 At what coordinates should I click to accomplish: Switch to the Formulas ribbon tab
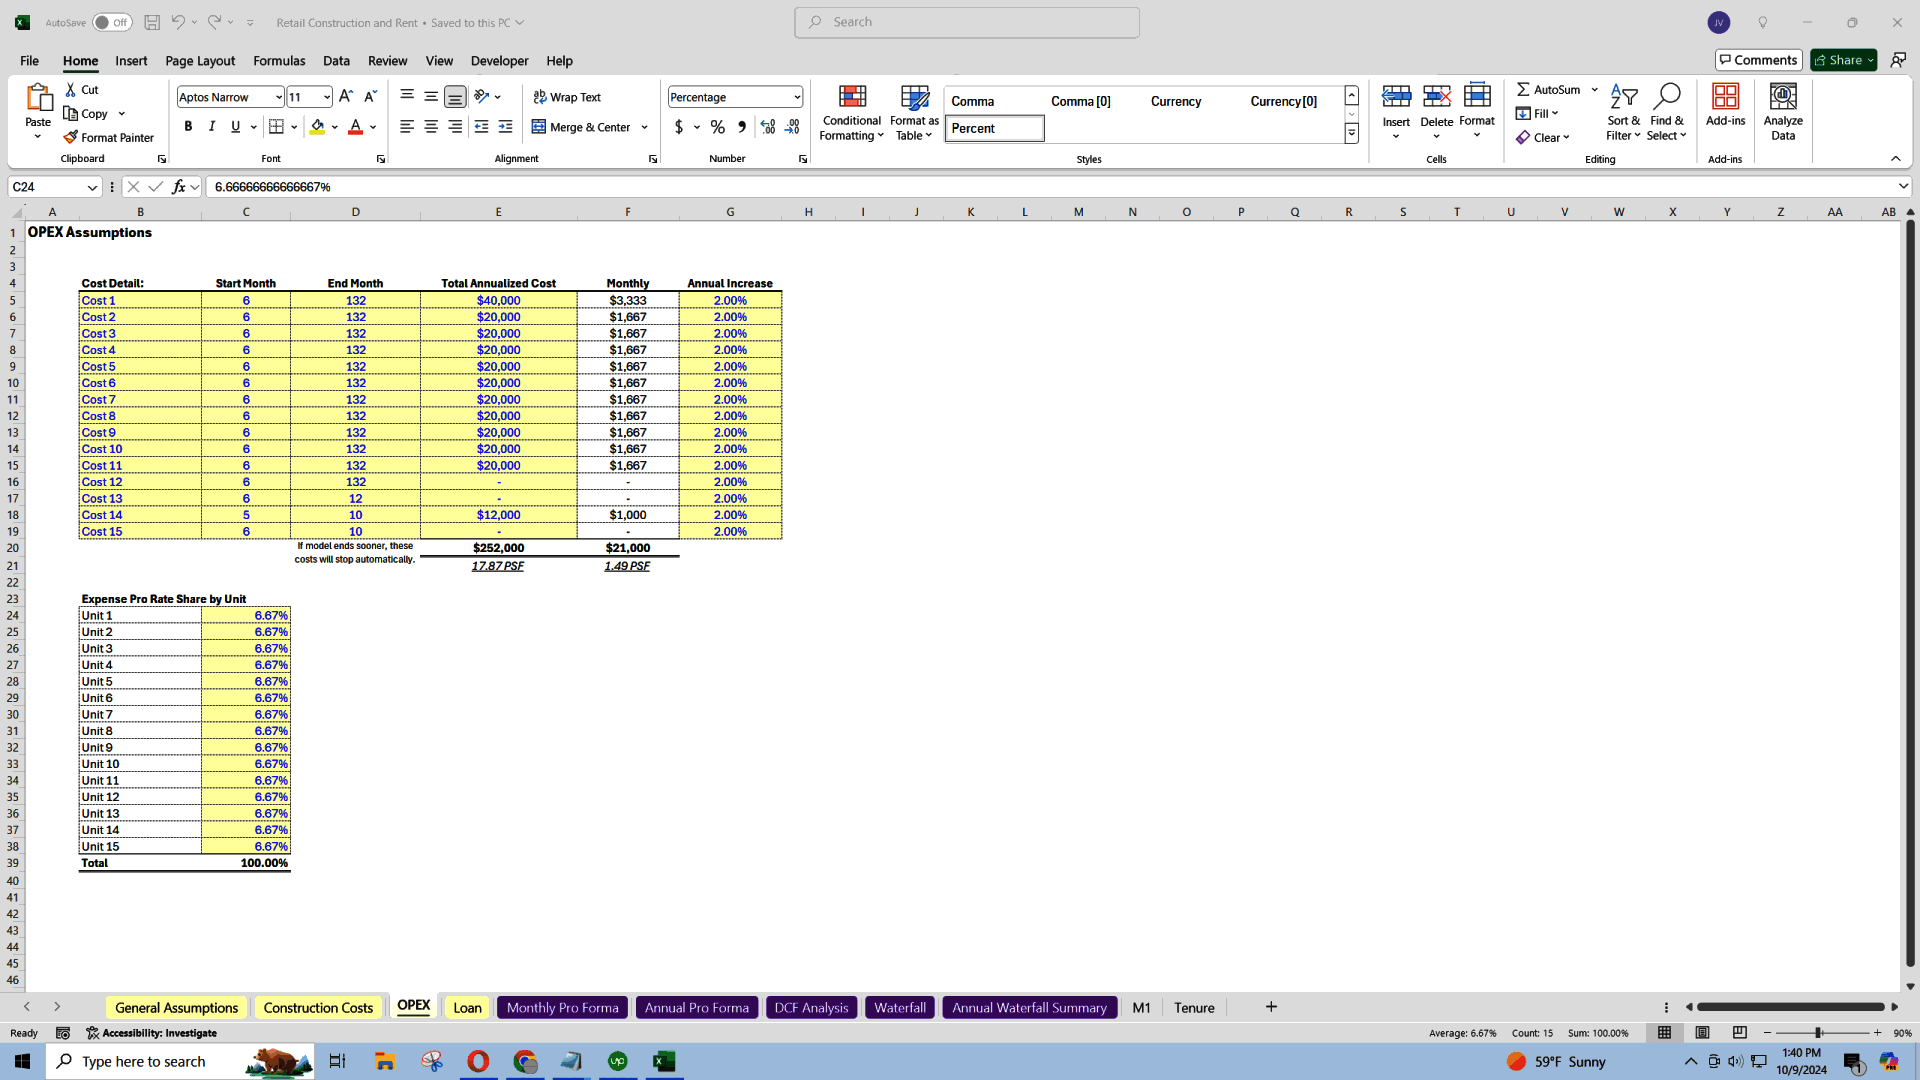[279, 61]
